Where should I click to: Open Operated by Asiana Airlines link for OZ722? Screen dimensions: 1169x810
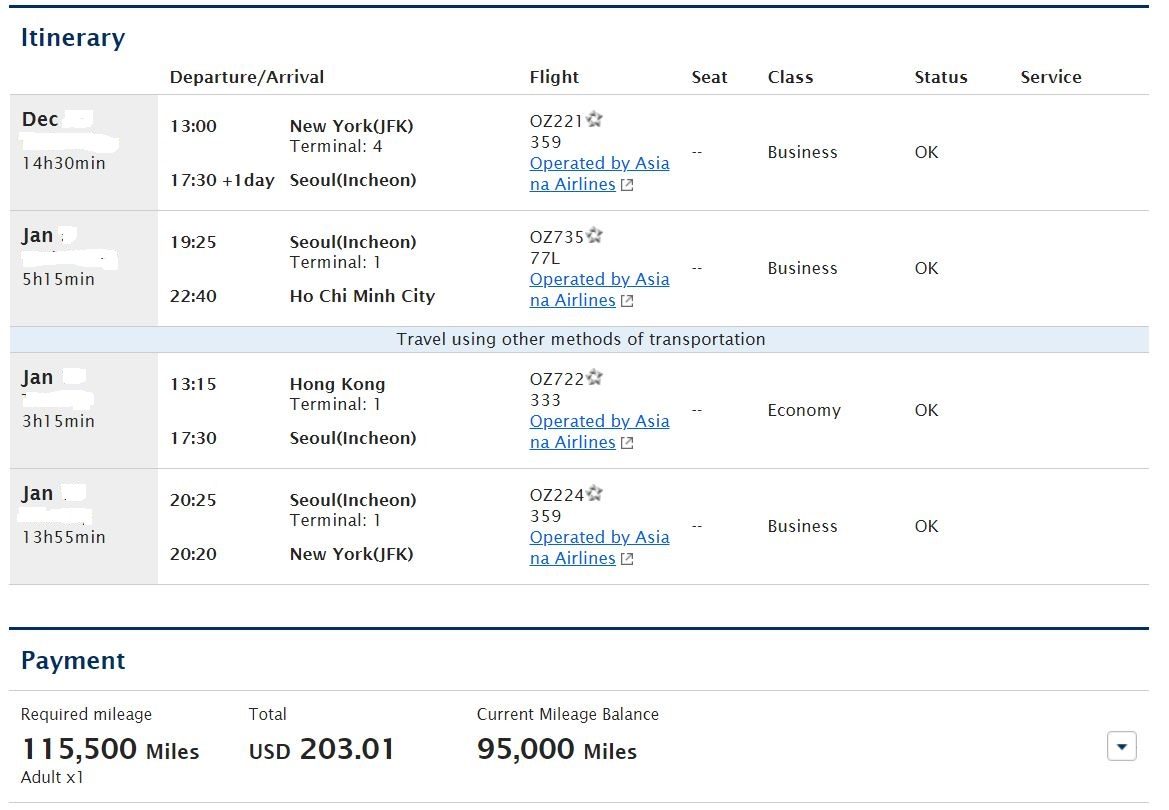tap(599, 432)
